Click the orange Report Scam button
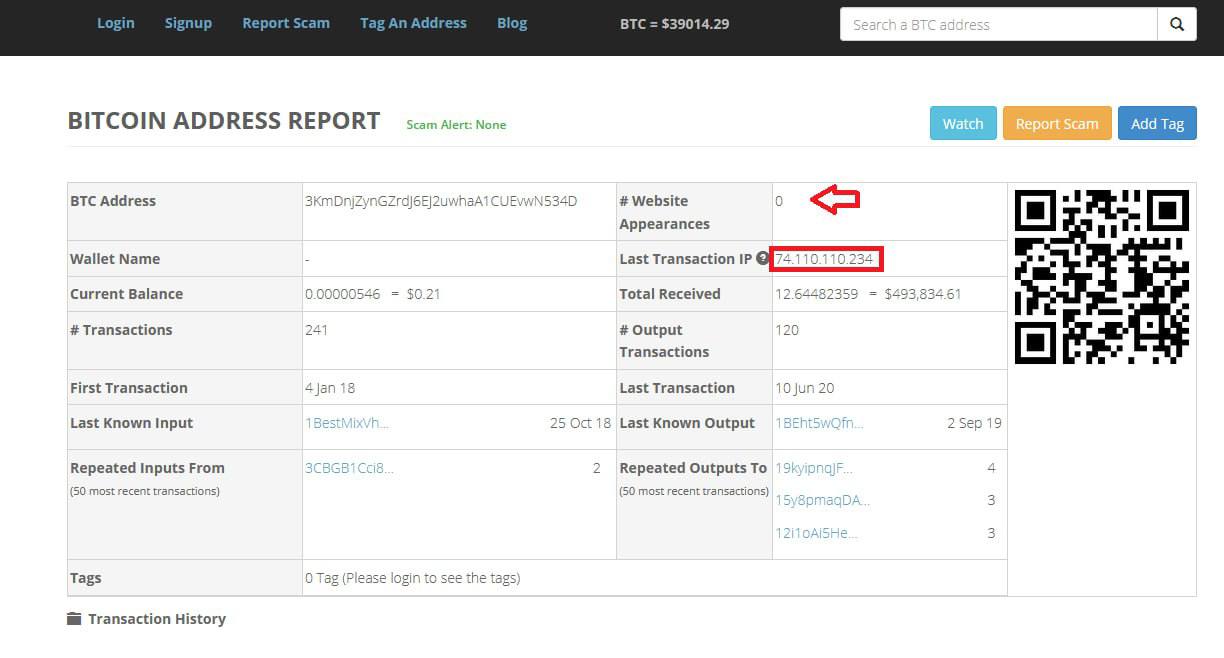Image resolution: width=1224 pixels, height=658 pixels. pos(1057,124)
